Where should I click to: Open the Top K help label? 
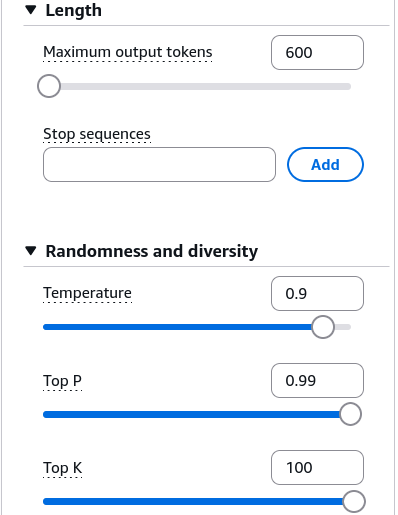(62, 468)
